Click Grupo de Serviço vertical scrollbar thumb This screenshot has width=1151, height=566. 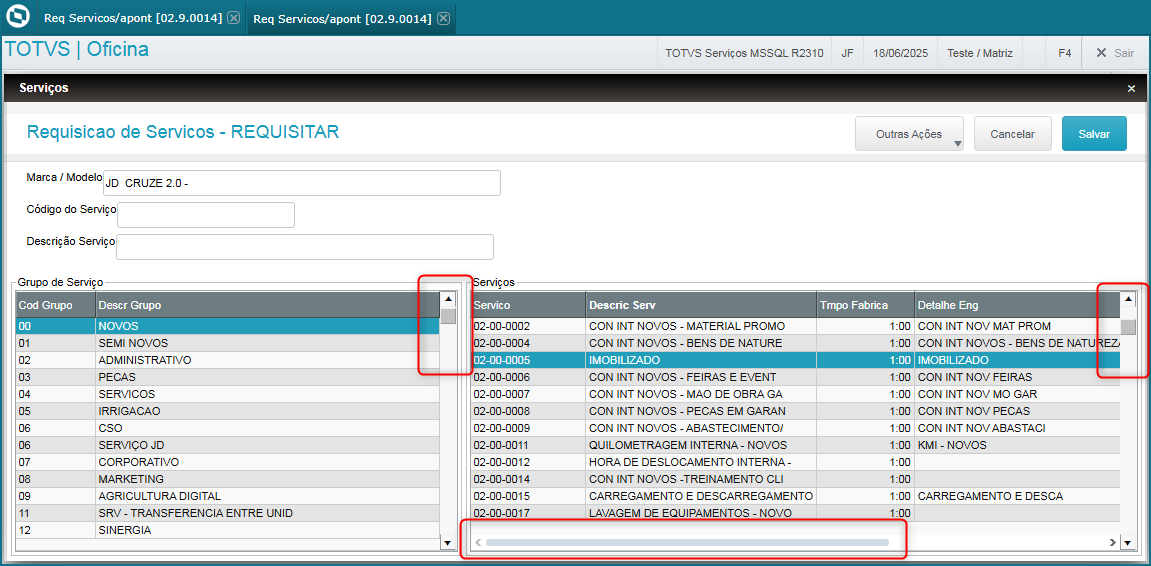tap(448, 316)
